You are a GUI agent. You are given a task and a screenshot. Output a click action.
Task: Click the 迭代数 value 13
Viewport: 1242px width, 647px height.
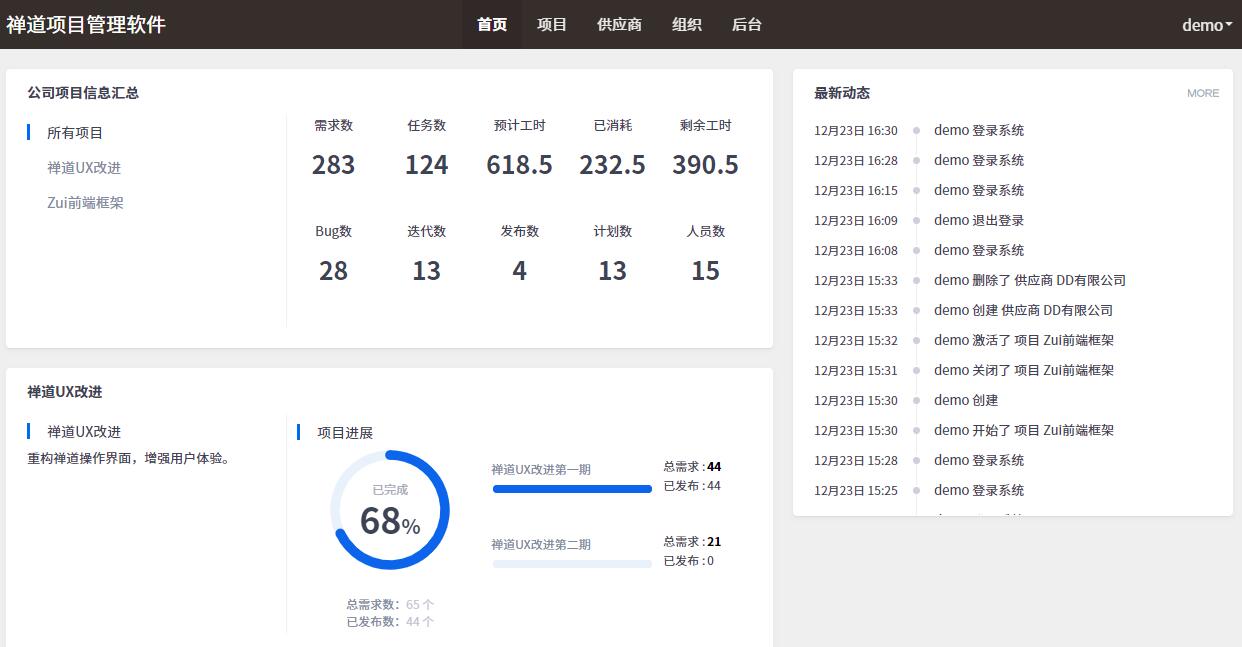(x=426, y=271)
